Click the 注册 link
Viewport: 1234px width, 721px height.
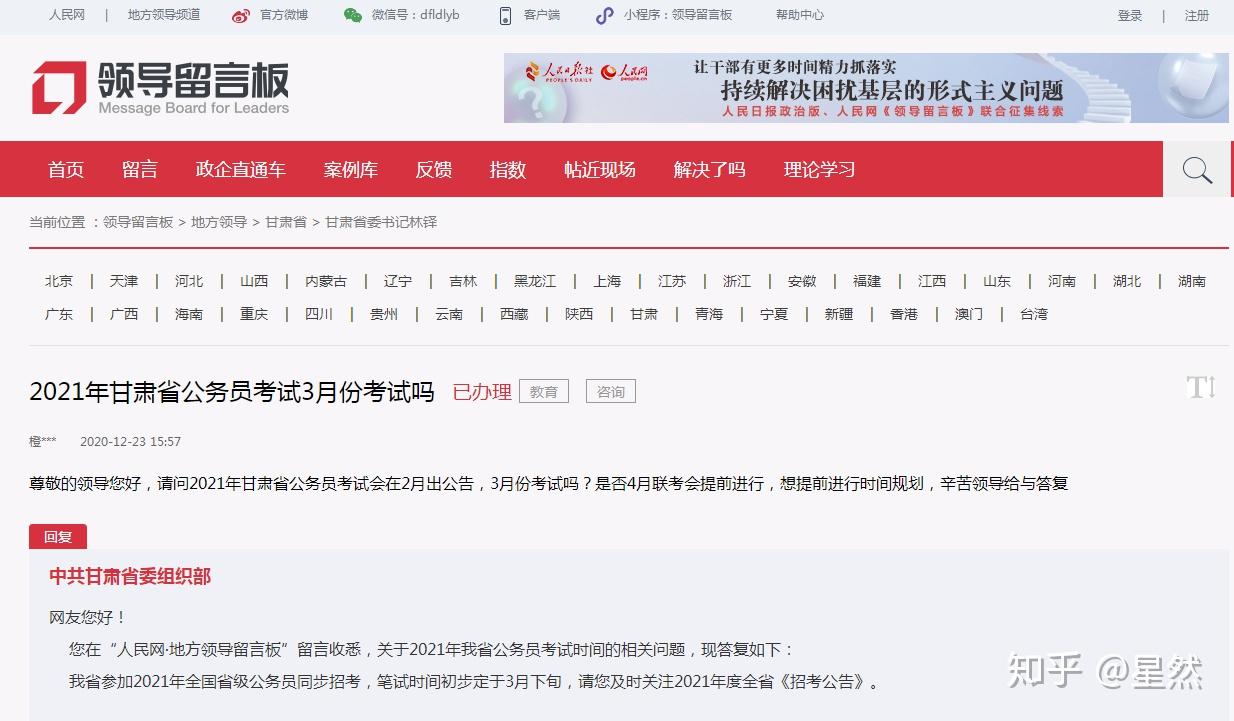(x=1197, y=15)
